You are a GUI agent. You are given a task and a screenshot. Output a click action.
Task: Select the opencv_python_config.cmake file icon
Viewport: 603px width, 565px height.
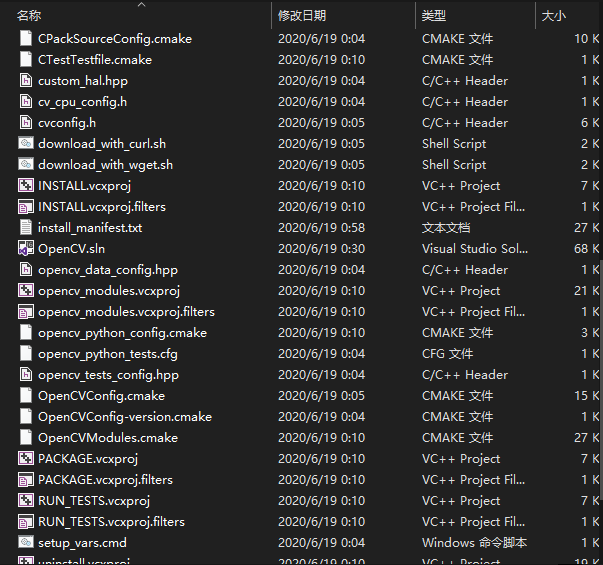26,332
